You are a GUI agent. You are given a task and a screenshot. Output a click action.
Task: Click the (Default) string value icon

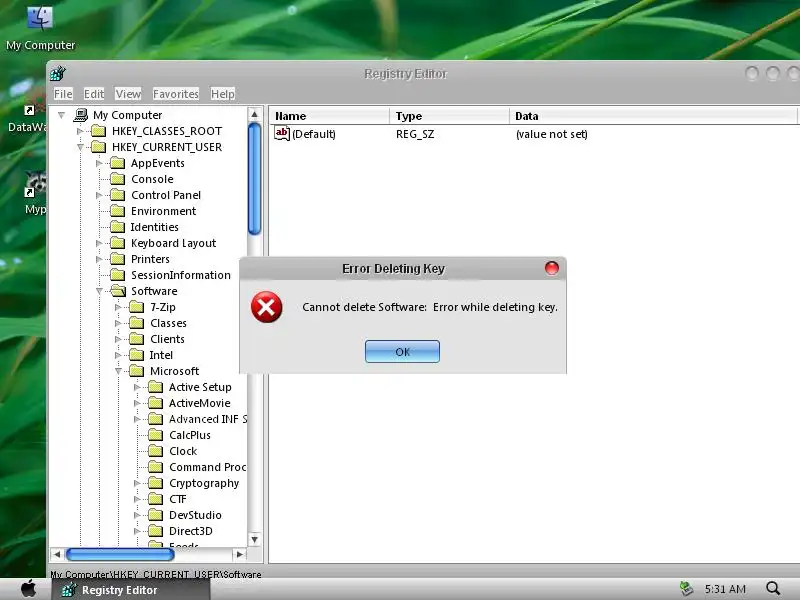click(x=282, y=134)
